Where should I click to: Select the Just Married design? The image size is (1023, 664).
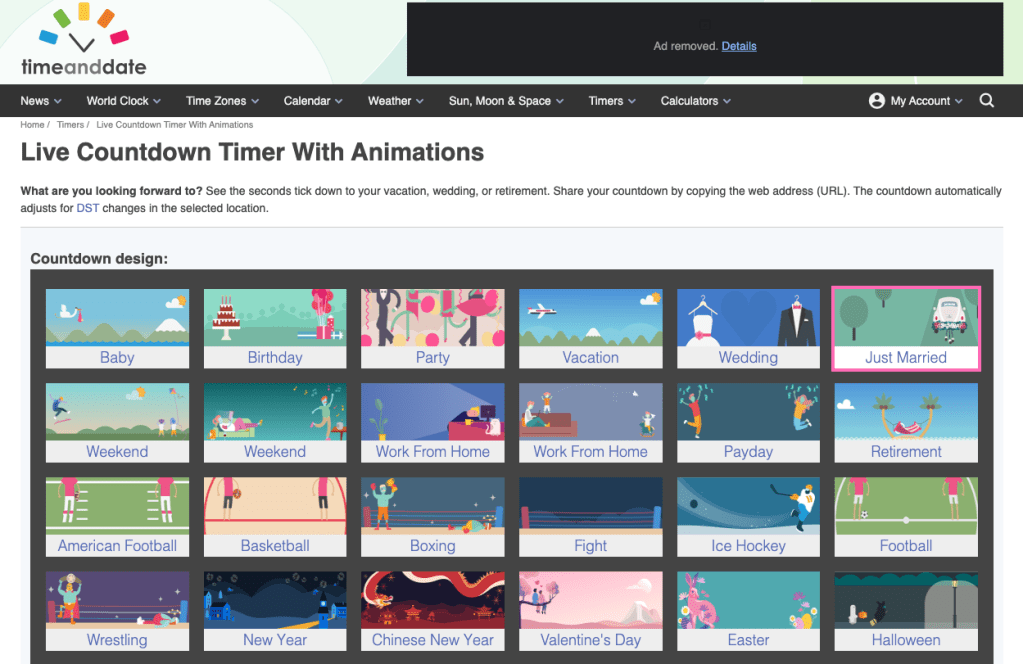point(906,328)
